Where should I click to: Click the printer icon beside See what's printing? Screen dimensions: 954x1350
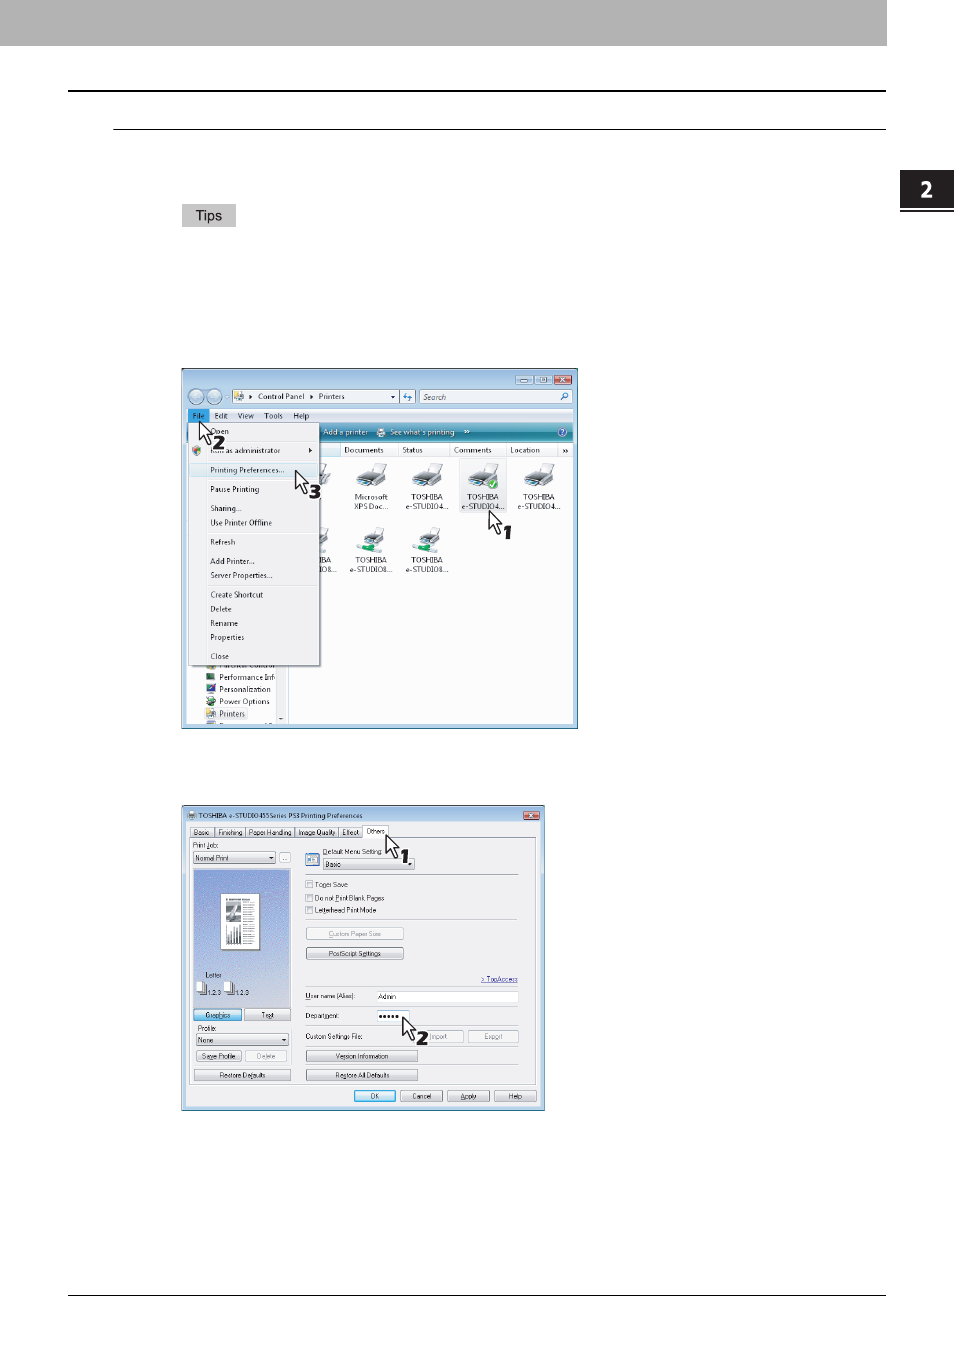click(x=381, y=433)
